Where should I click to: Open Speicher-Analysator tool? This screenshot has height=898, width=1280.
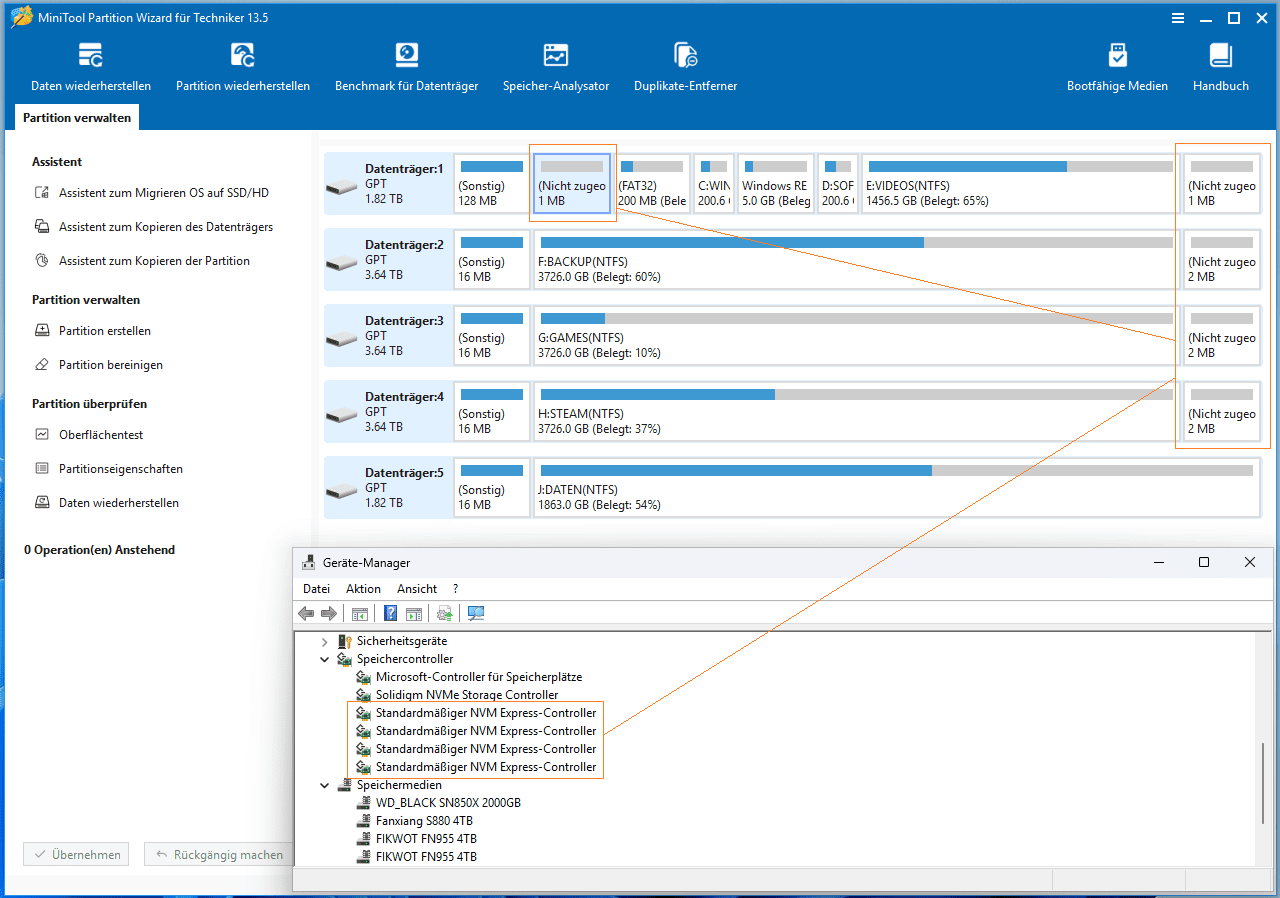[x=556, y=67]
